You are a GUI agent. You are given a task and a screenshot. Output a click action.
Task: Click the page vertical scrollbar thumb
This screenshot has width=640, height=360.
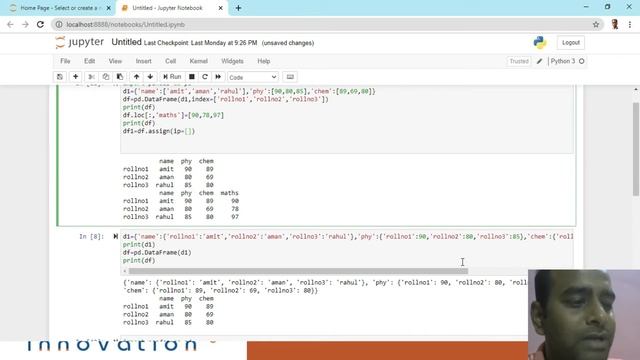(x=636, y=149)
